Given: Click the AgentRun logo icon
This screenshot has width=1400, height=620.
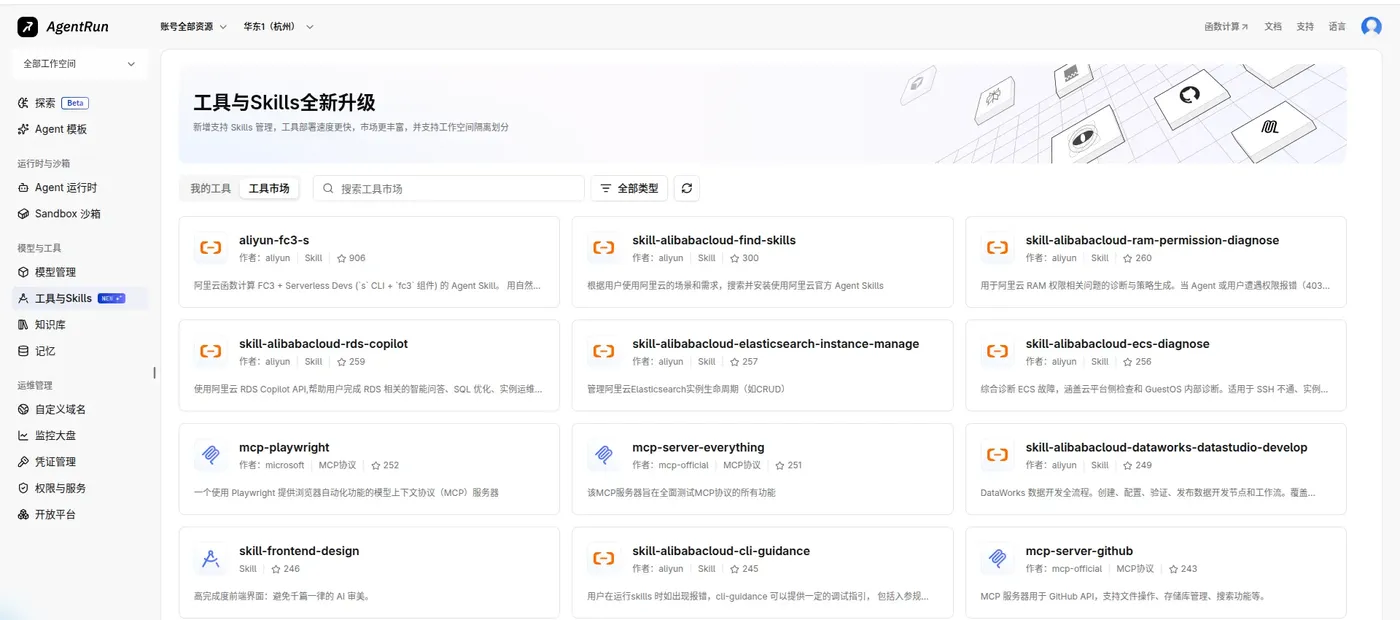Looking at the screenshot, I should 28,27.
